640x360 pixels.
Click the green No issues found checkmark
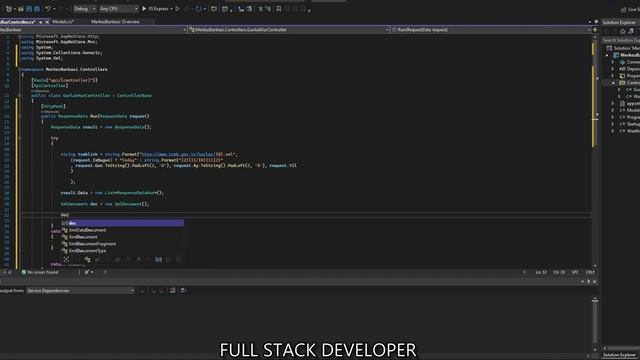(24, 272)
